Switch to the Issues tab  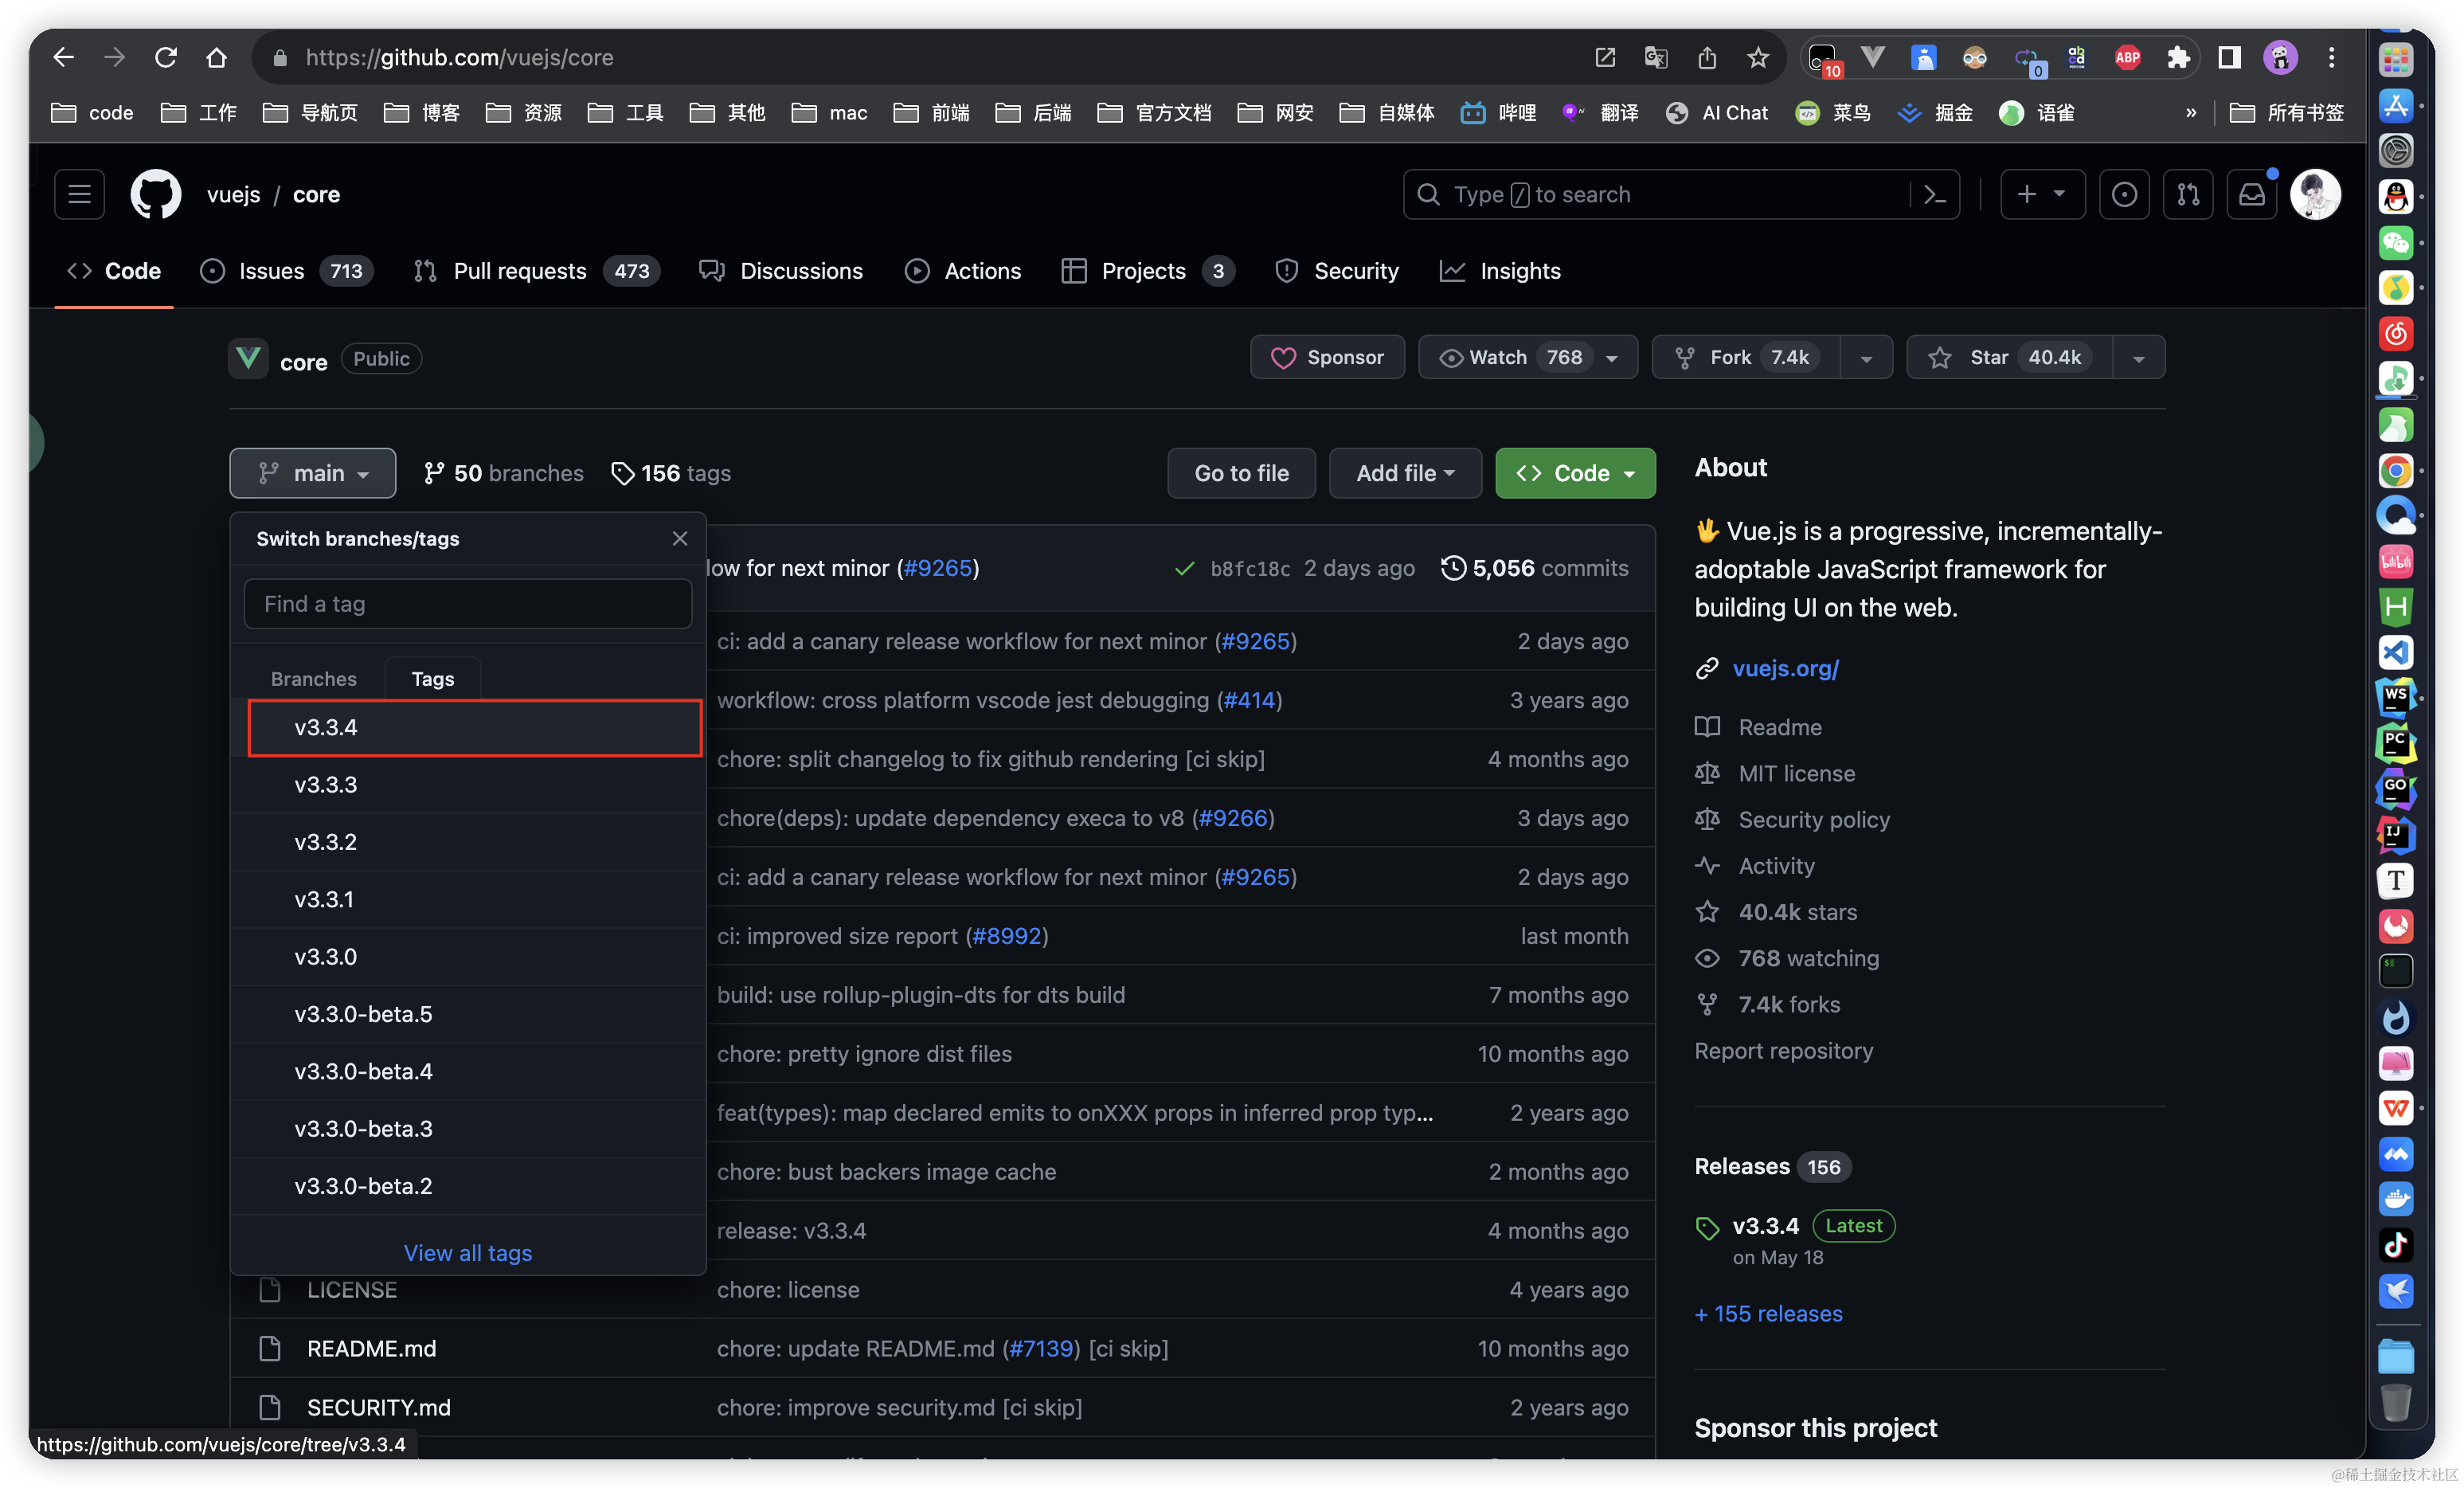pyautogui.click(x=286, y=271)
